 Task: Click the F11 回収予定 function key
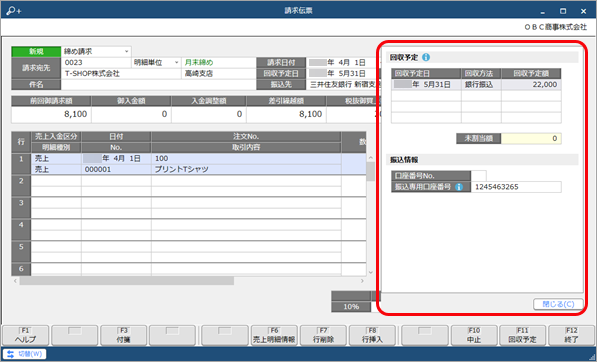pyautogui.click(x=522, y=335)
